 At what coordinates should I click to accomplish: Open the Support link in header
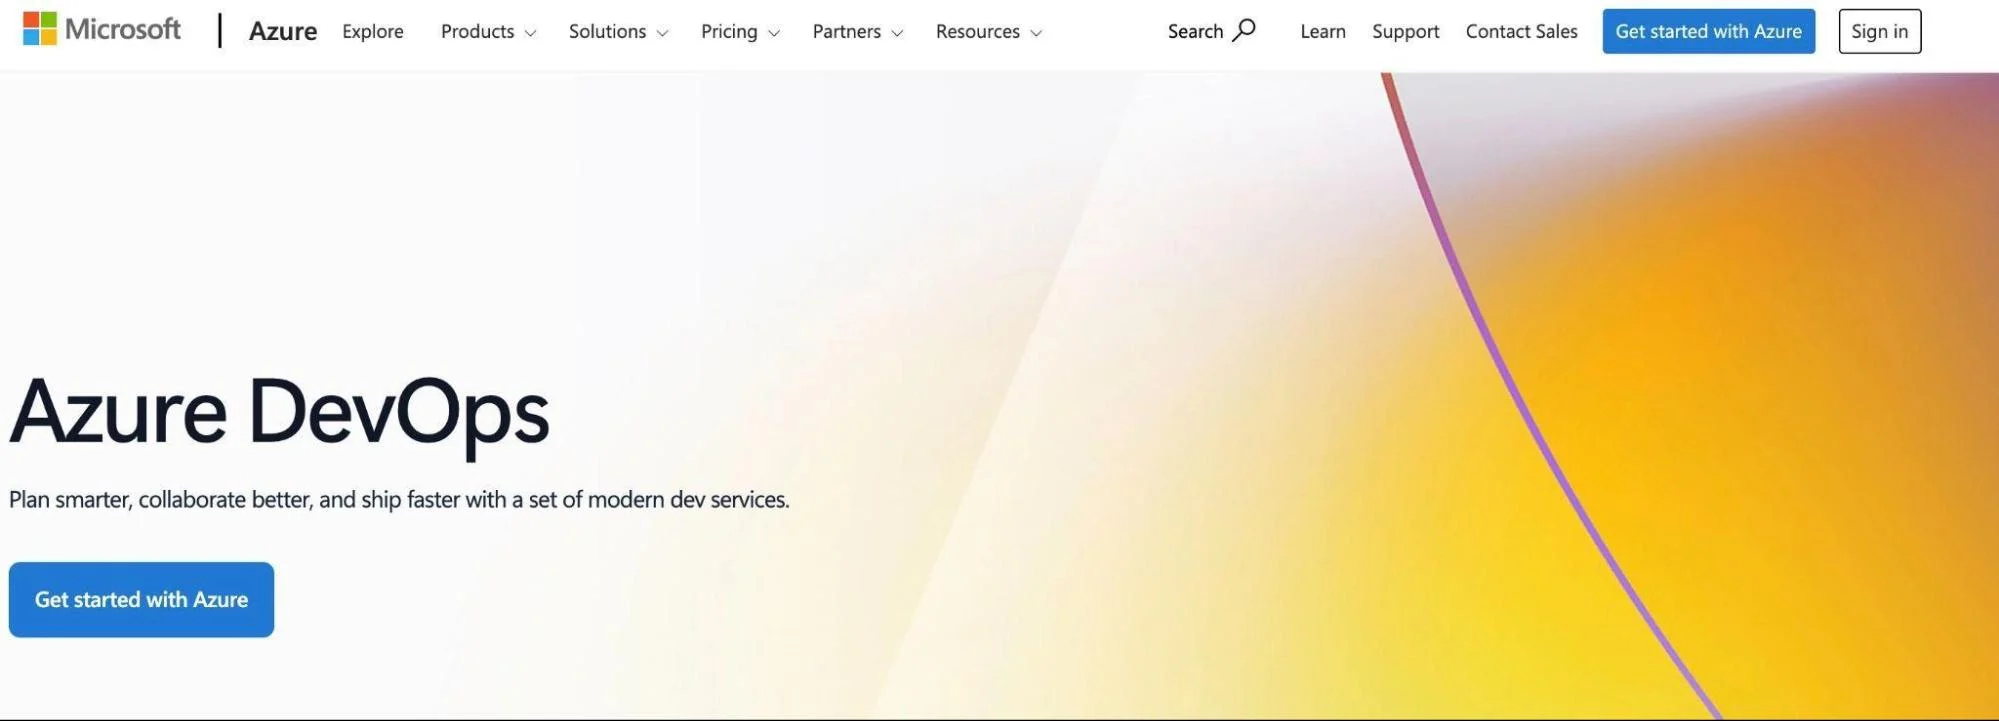1405,31
